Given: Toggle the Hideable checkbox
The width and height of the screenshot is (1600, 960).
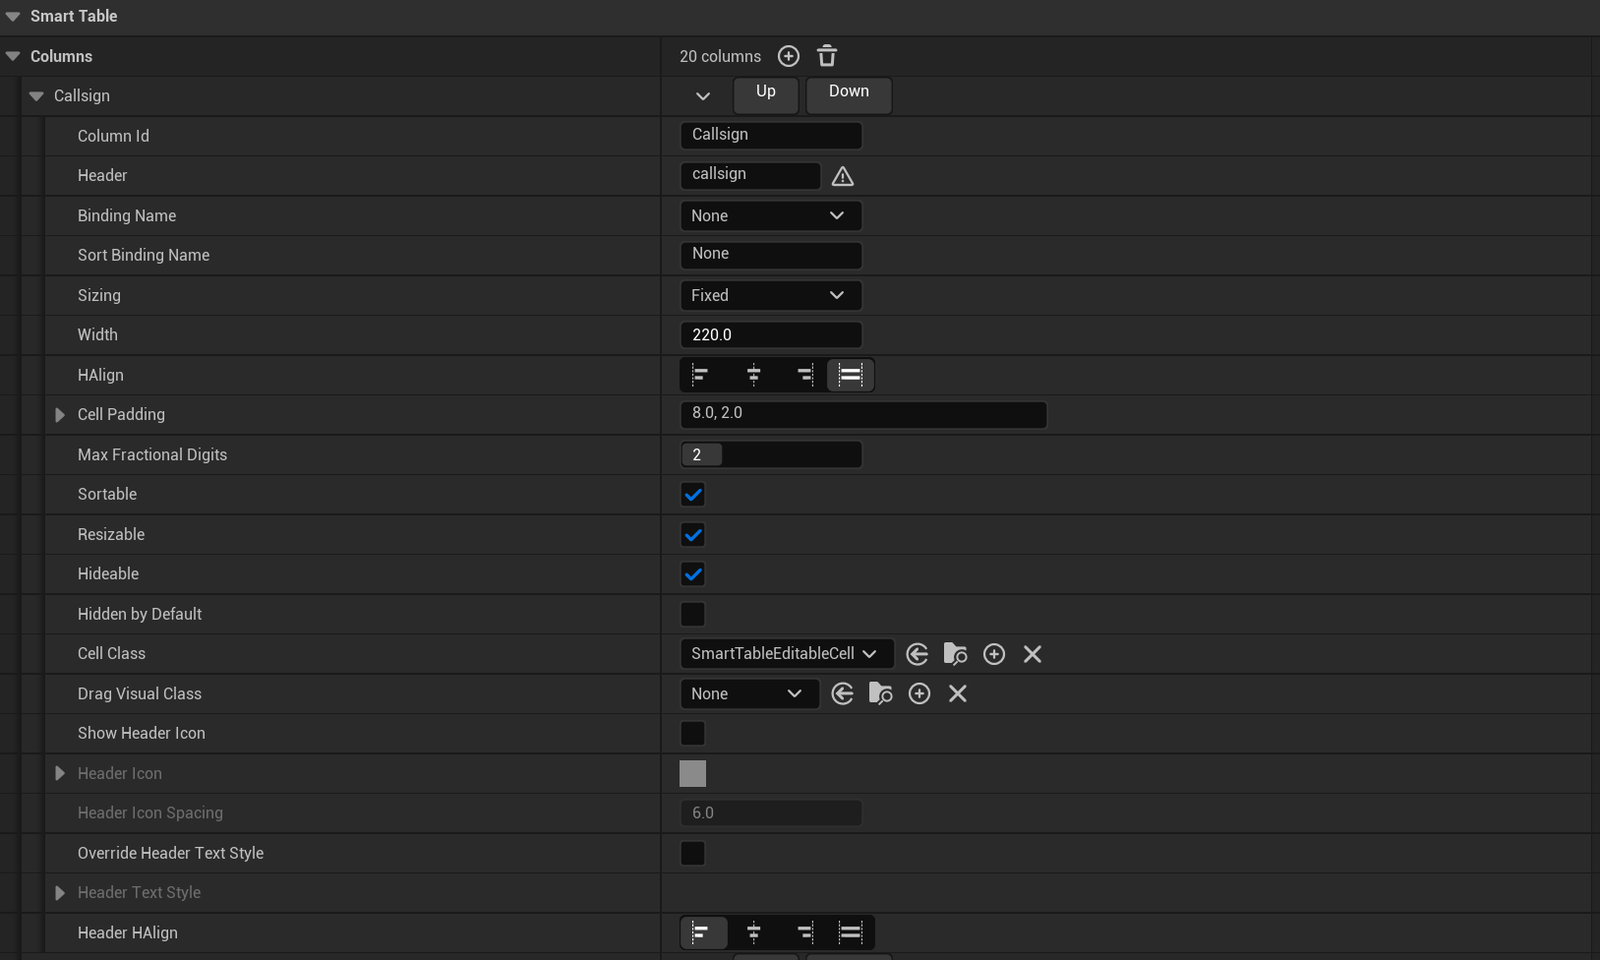Looking at the screenshot, I should (693, 574).
